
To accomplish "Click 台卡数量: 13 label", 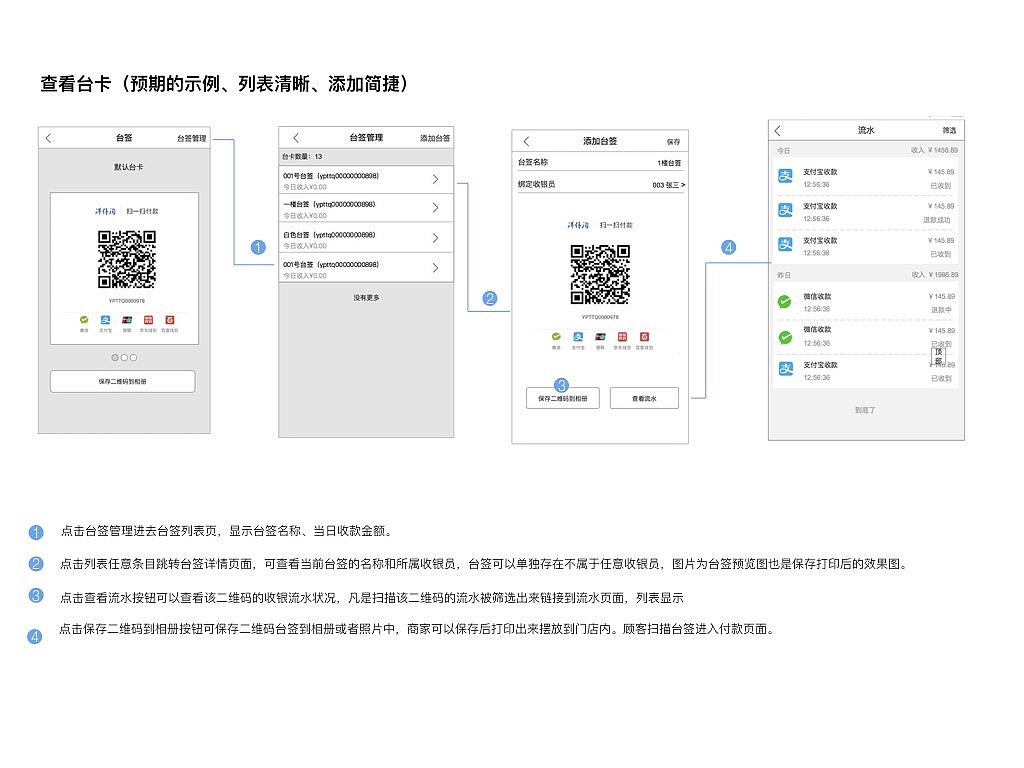I will [x=302, y=157].
